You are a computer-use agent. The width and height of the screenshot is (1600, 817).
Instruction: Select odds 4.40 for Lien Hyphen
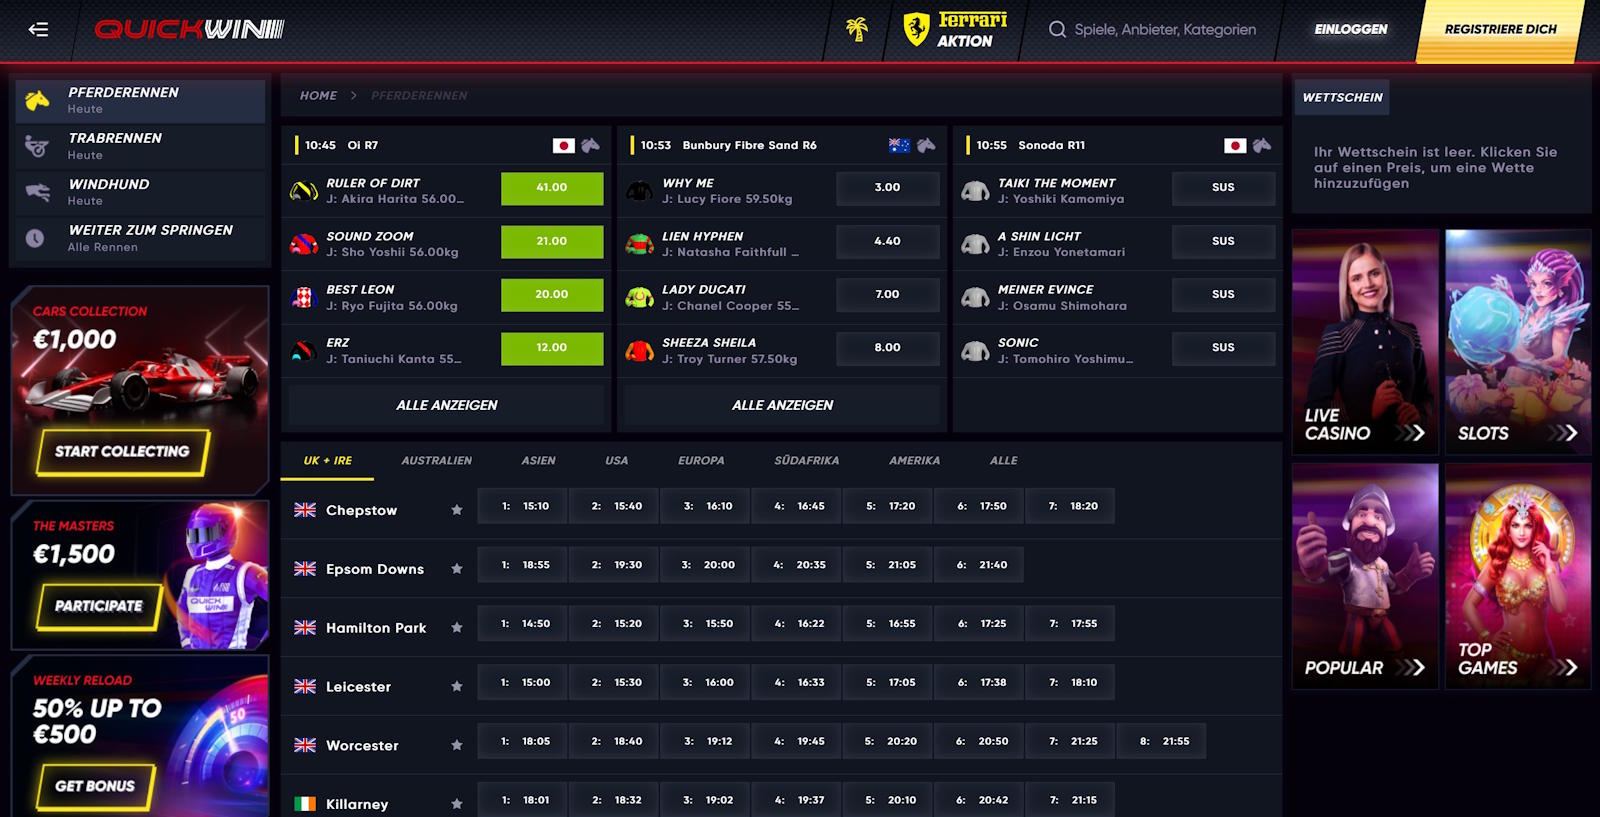pos(888,241)
